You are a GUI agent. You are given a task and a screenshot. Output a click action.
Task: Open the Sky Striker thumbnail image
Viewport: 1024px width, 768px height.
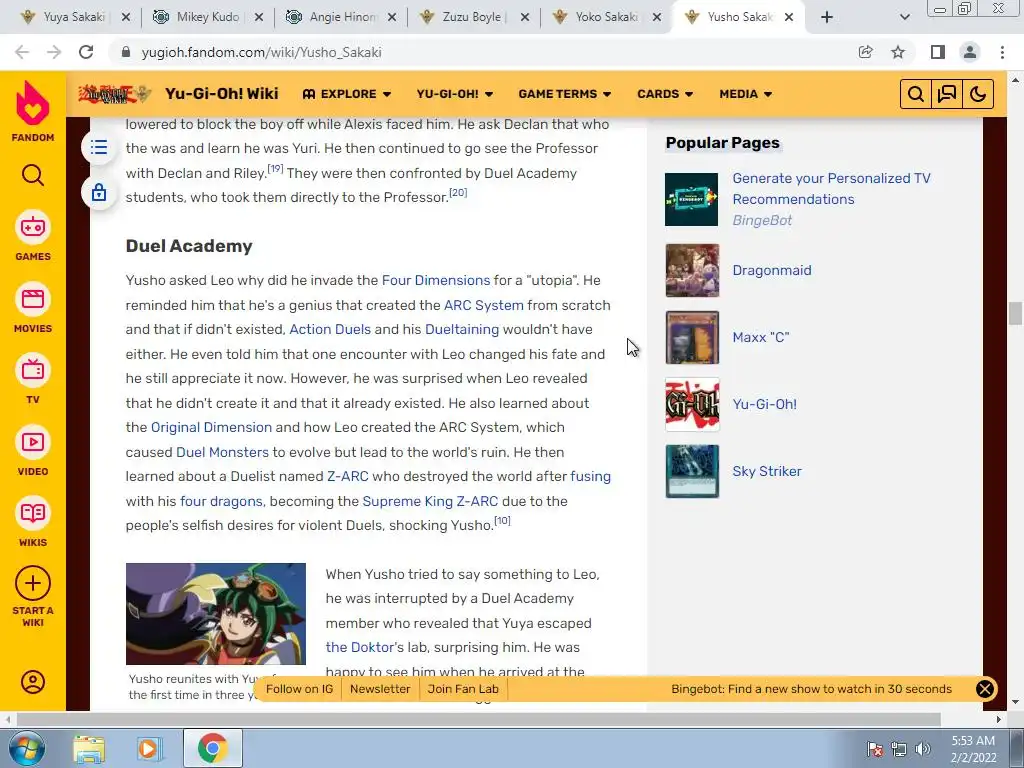tap(692, 472)
